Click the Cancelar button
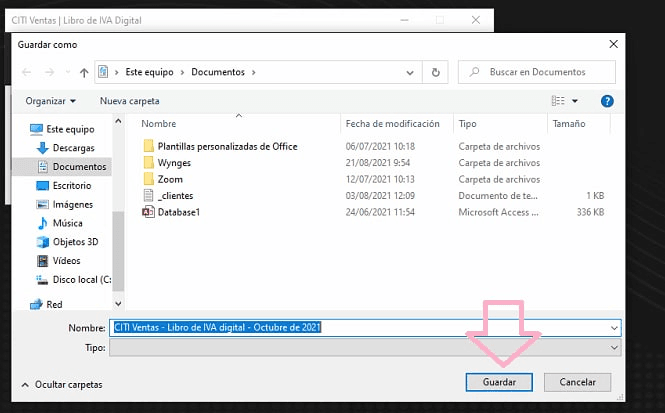 (x=577, y=382)
